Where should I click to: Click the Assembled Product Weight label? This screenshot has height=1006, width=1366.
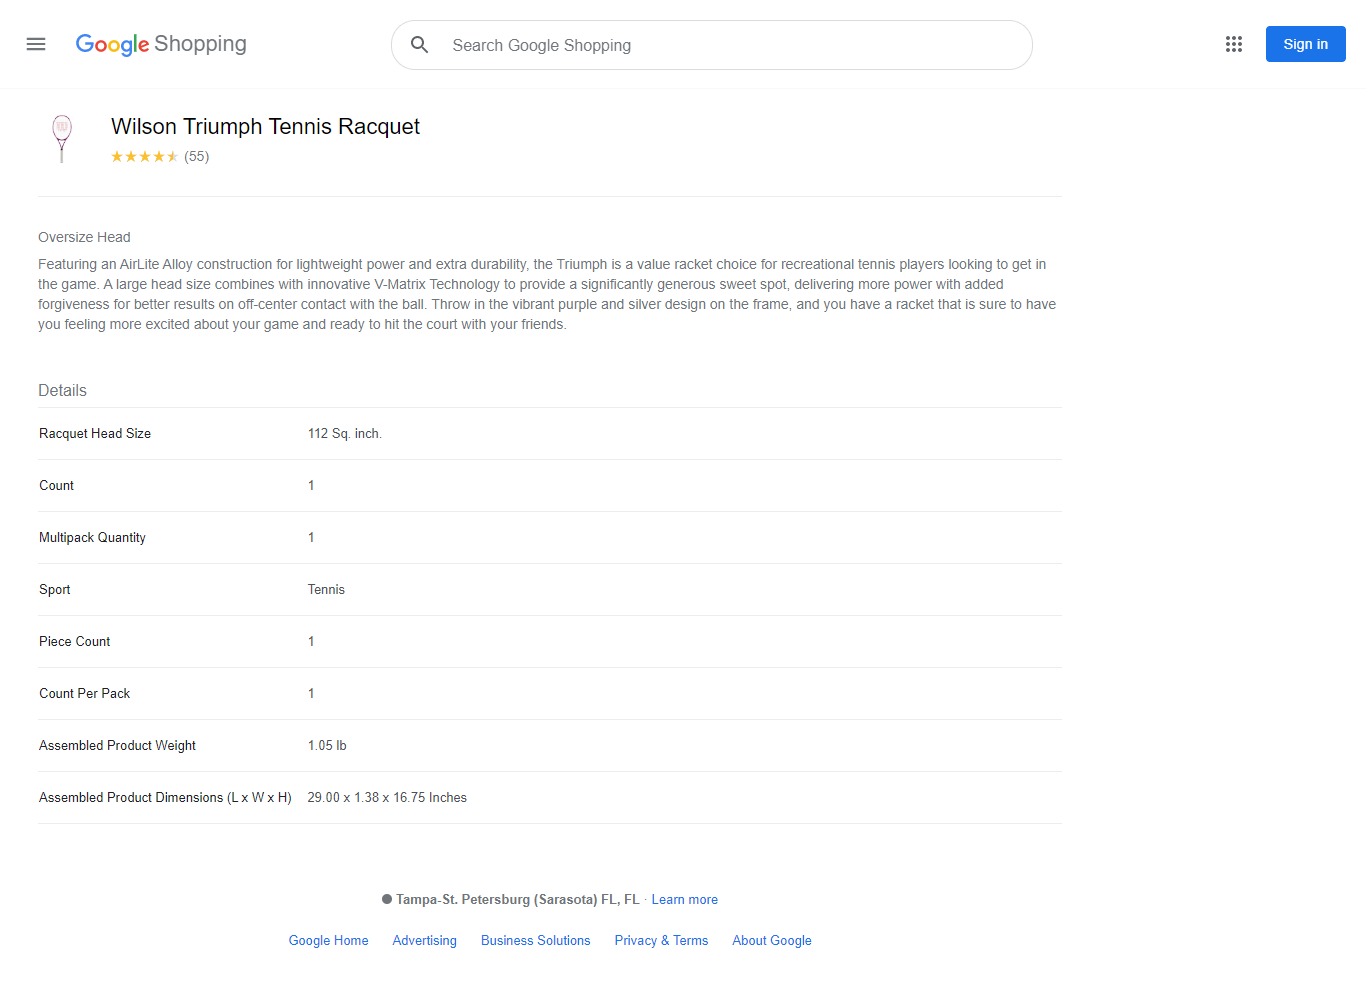[117, 746]
